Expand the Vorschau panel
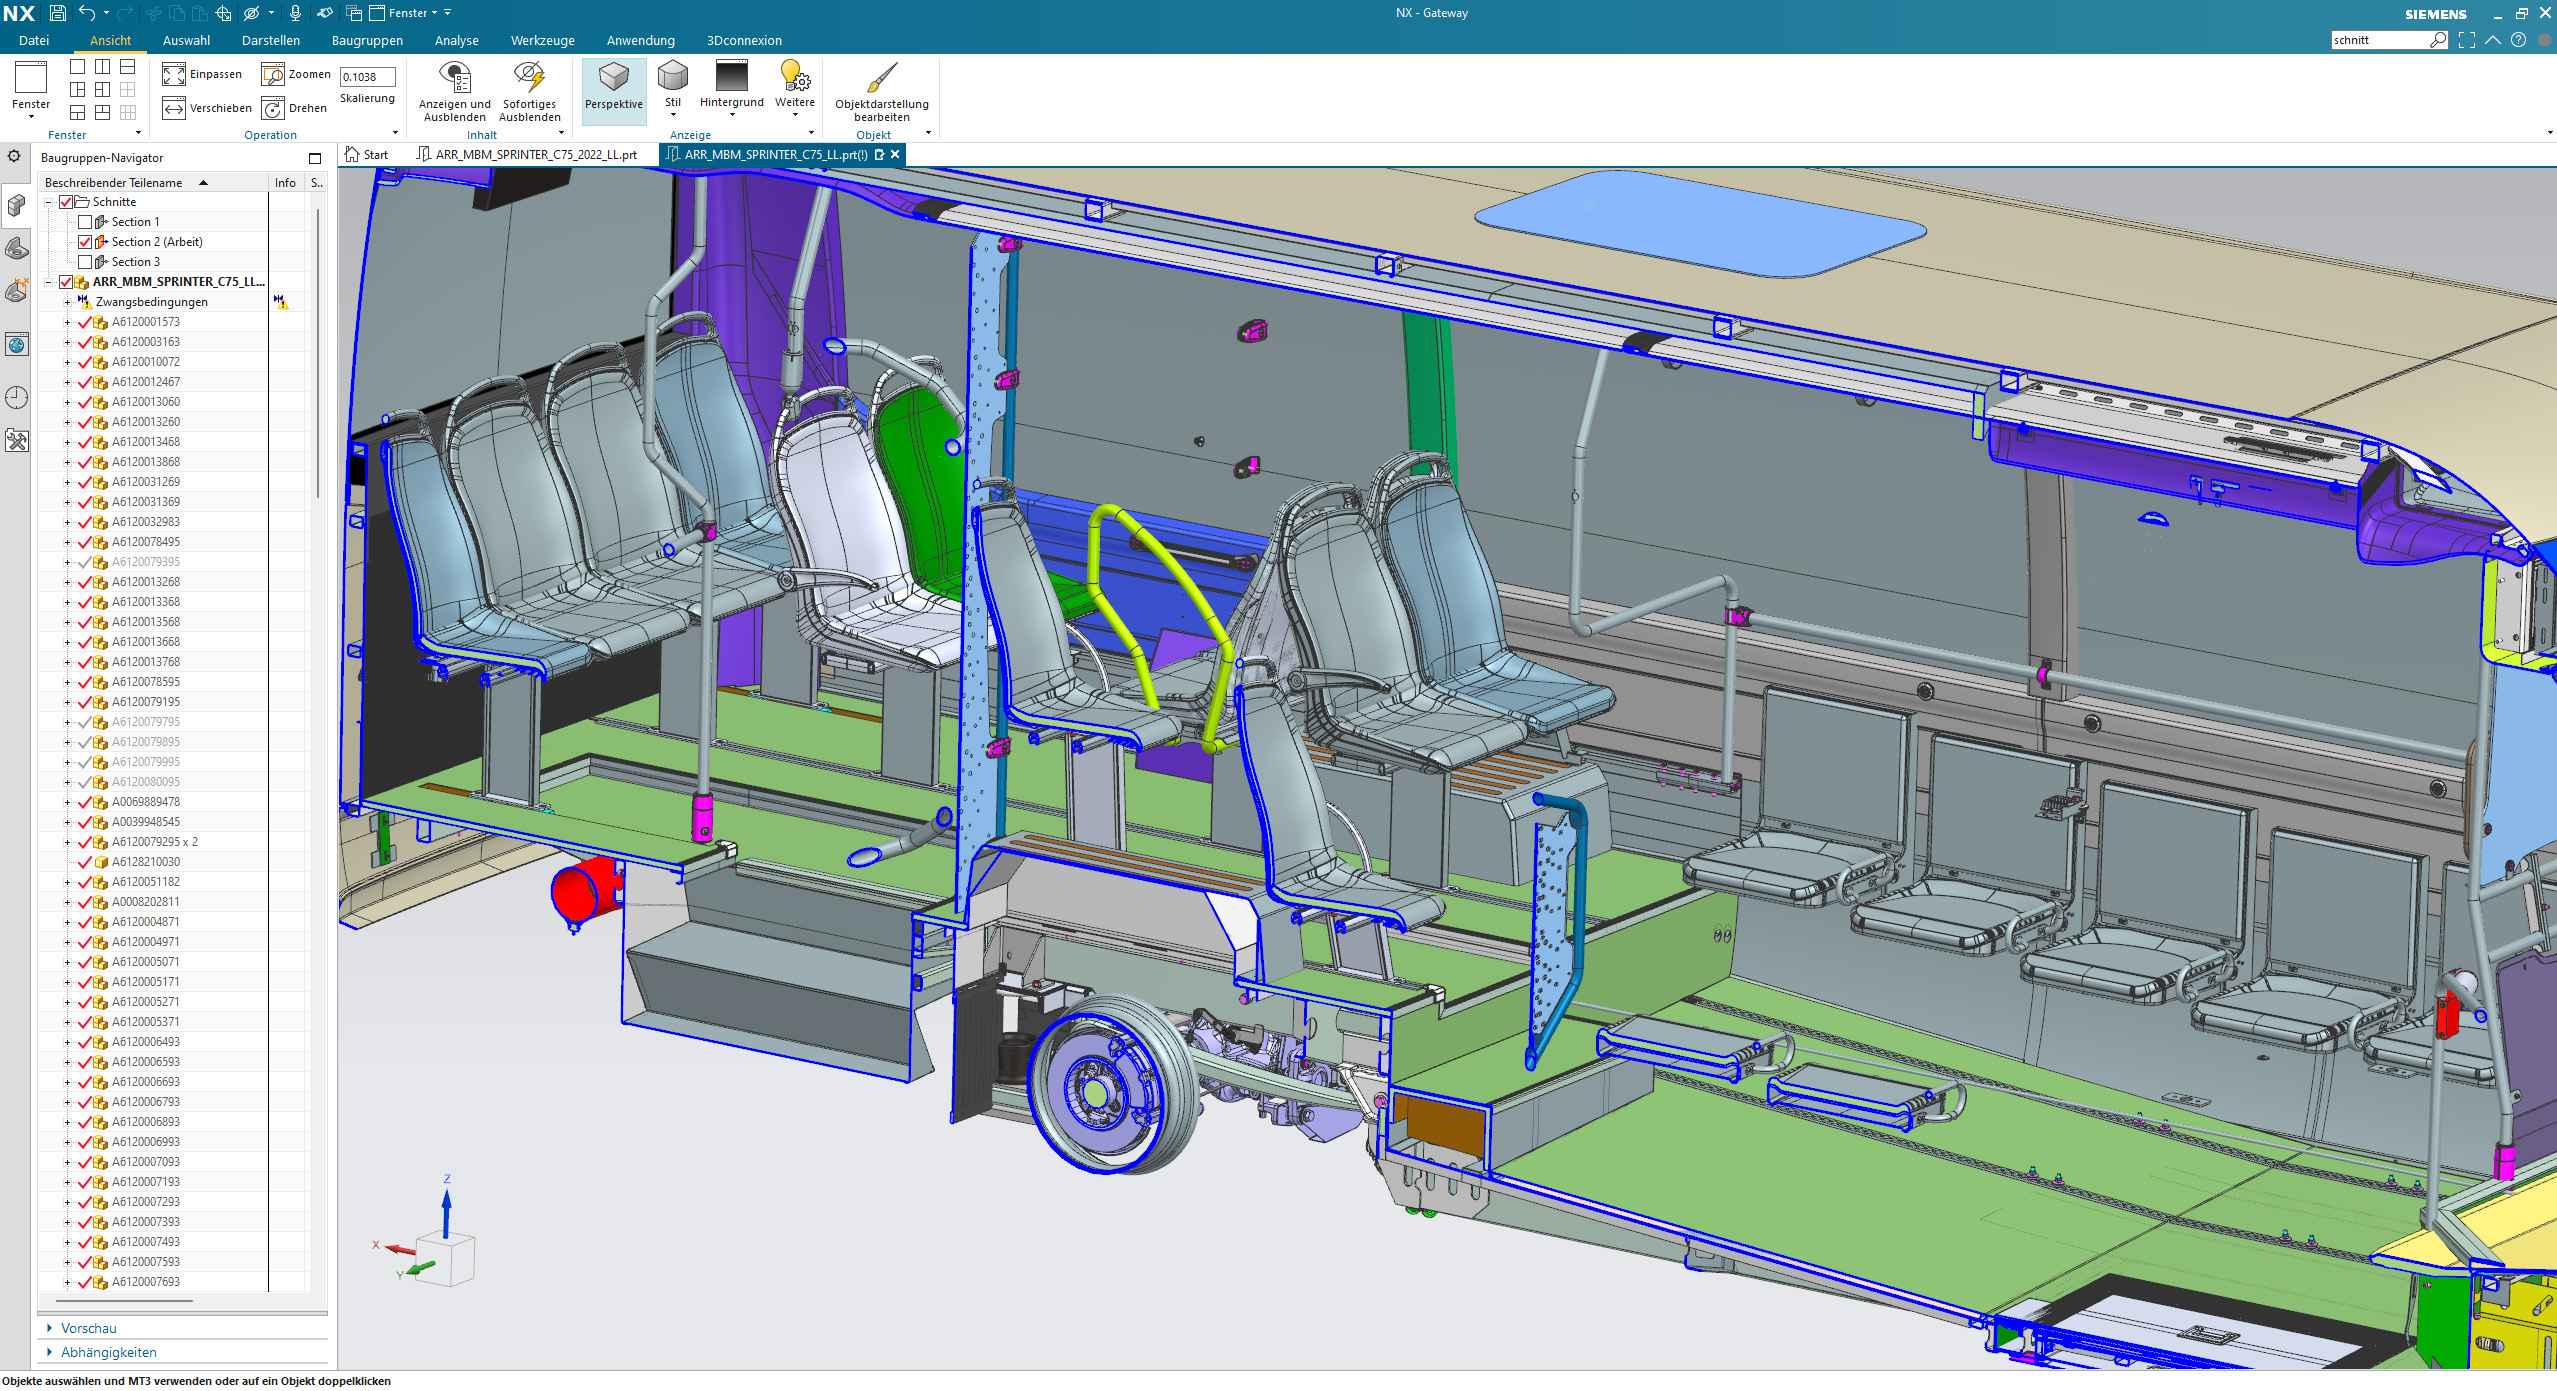2557x1391 pixels. (88, 1328)
